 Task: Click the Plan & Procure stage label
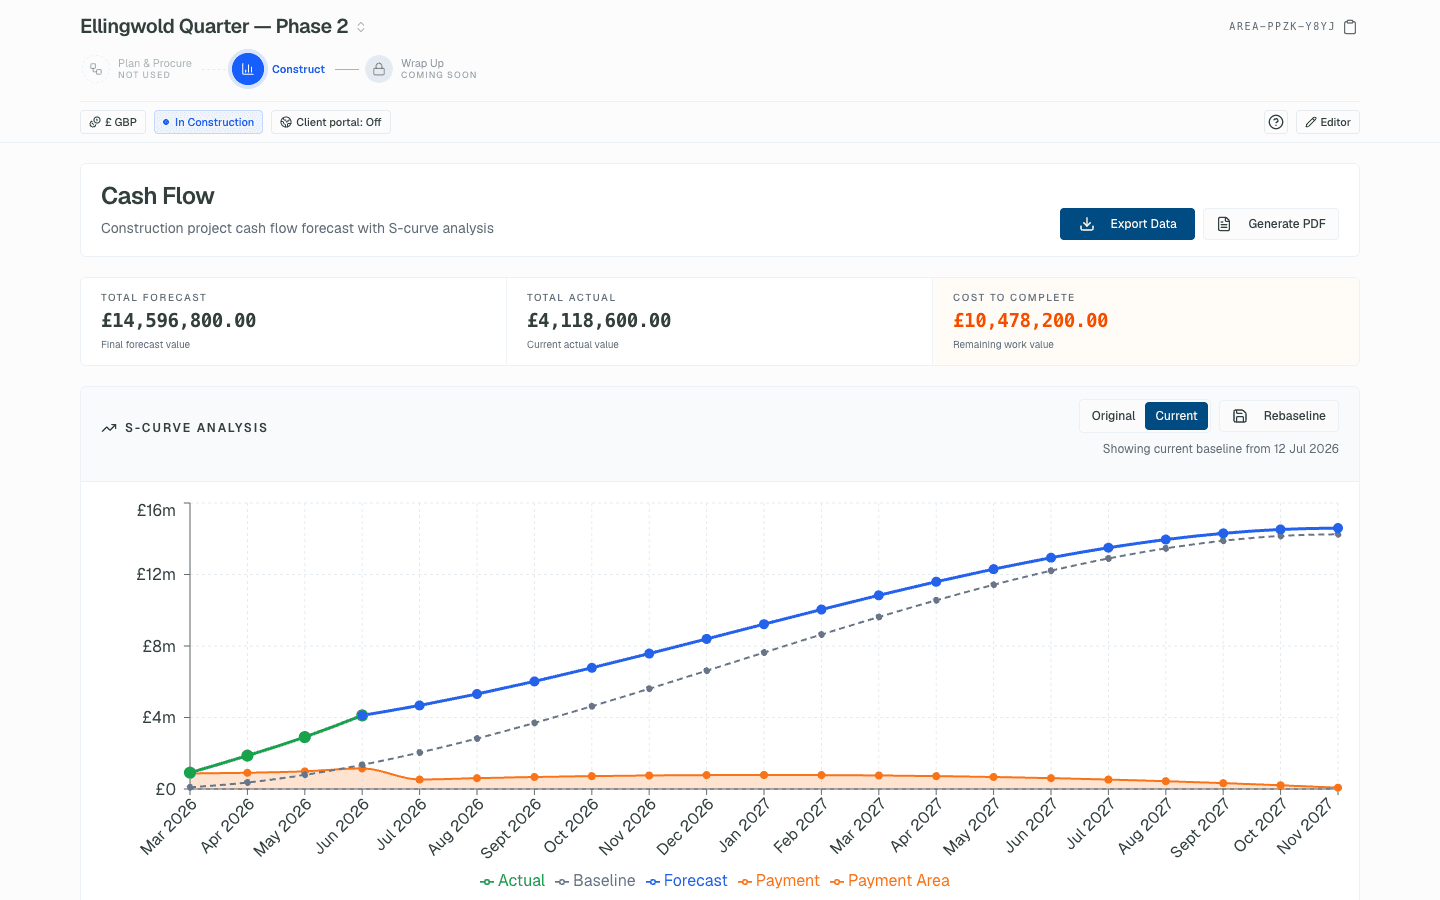point(155,63)
